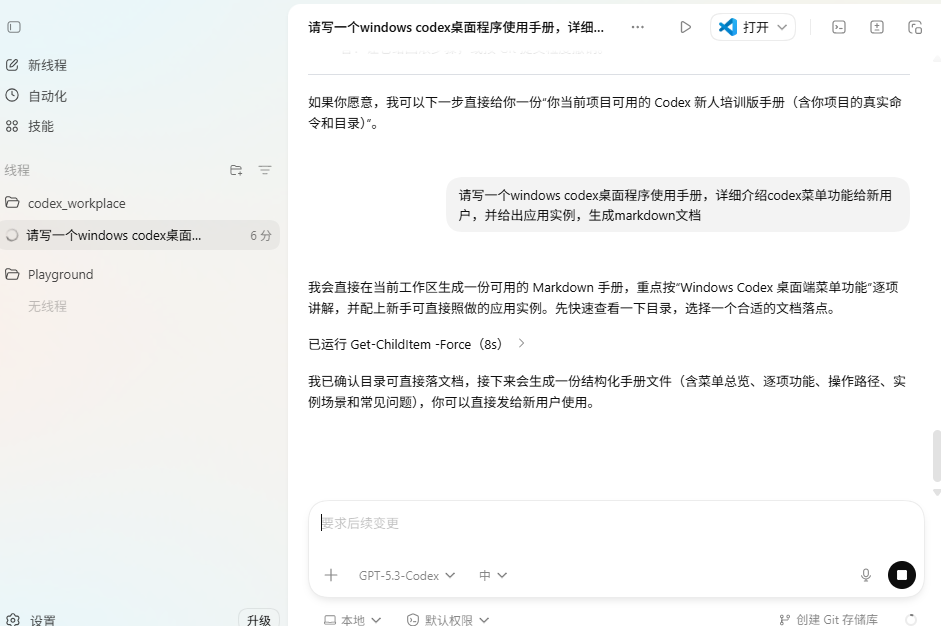Open the diff/changes panel icon

pos(877,27)
